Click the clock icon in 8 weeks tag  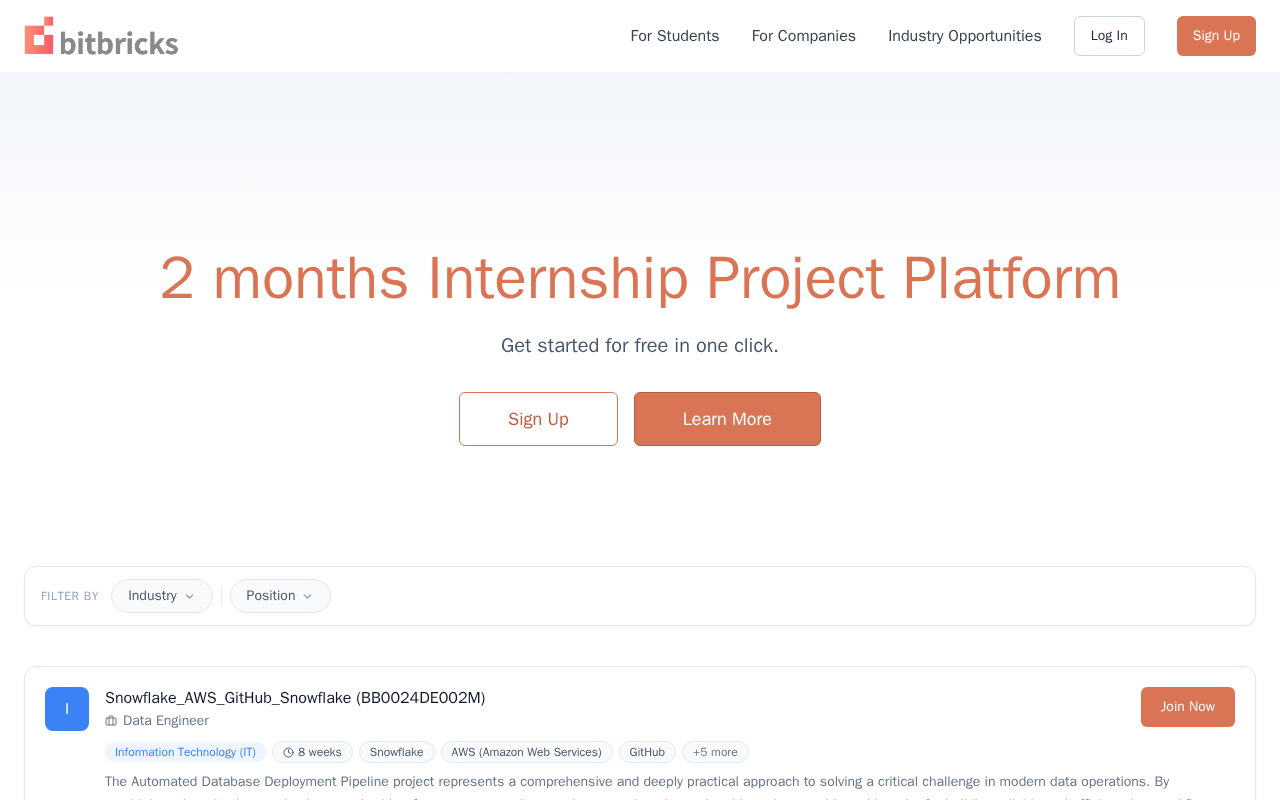288,753
